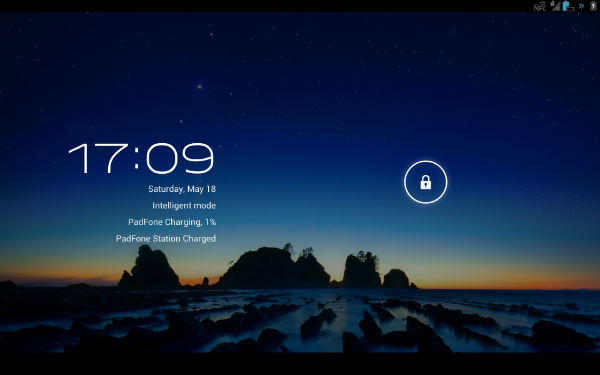Tap the NFC status icon

click(x=540, y=6)
